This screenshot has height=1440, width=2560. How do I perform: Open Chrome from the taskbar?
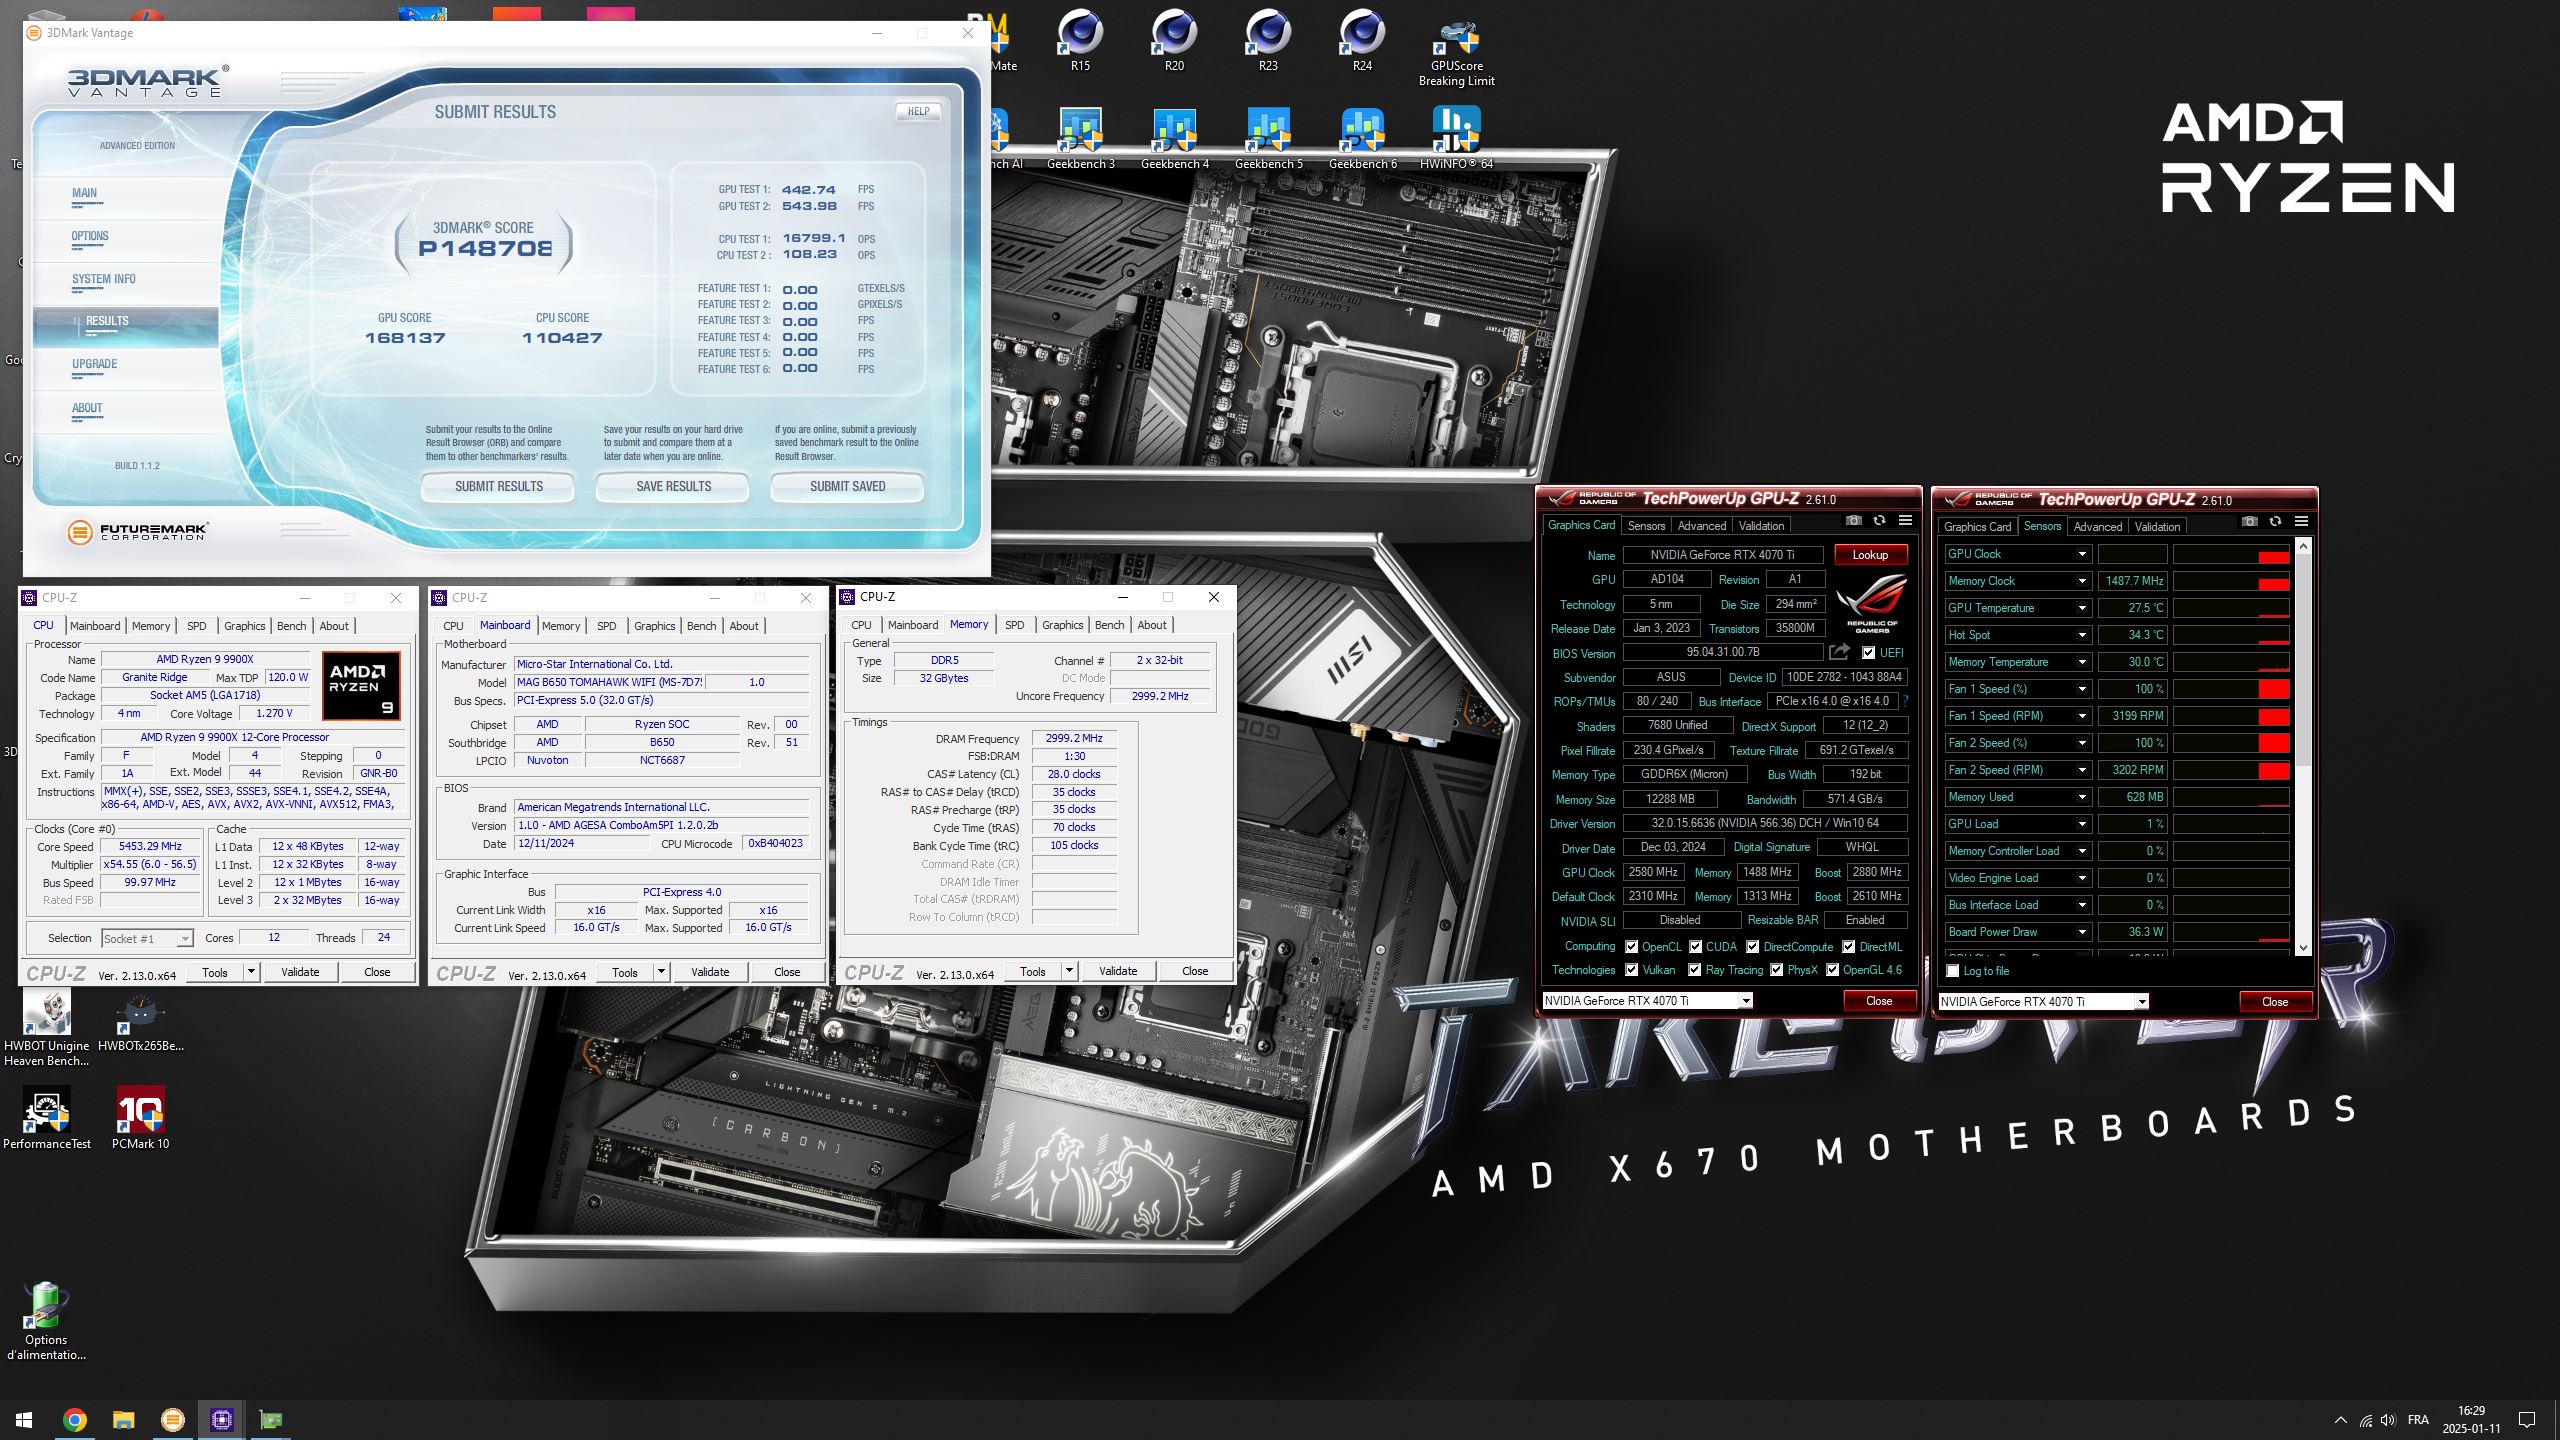pos(75,1419)
